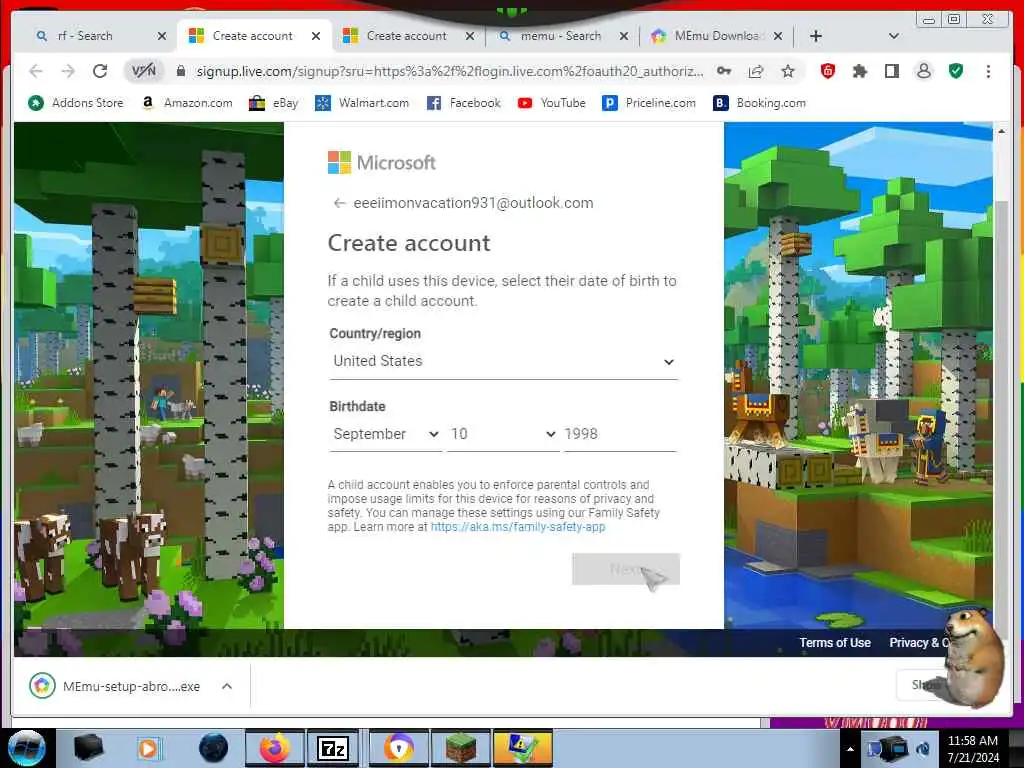Image resolution: width=1024 pixels, height=768 pixels.
Task: Reload the page with the refresh icon
Action: click(100, 71)
